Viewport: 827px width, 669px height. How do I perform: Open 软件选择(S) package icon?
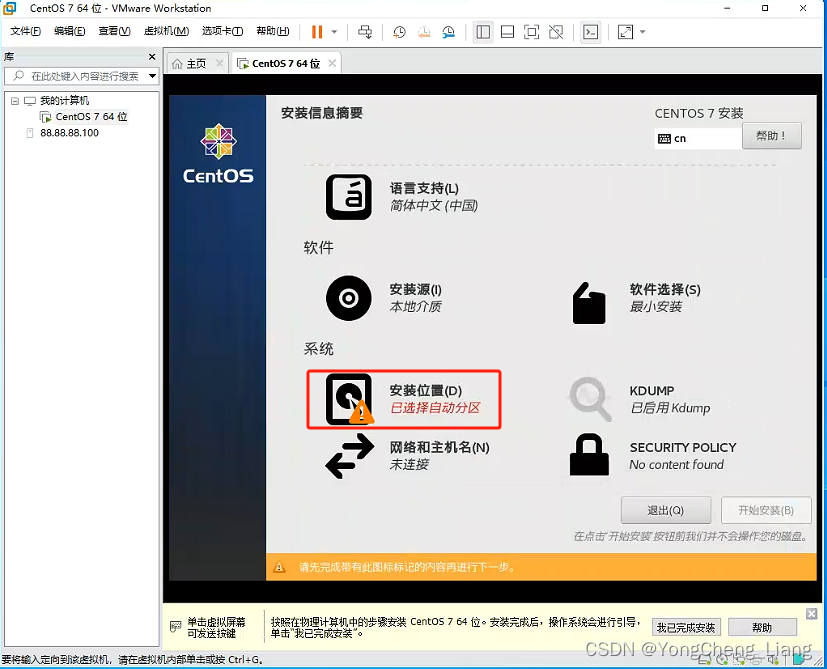coord(589,303)
